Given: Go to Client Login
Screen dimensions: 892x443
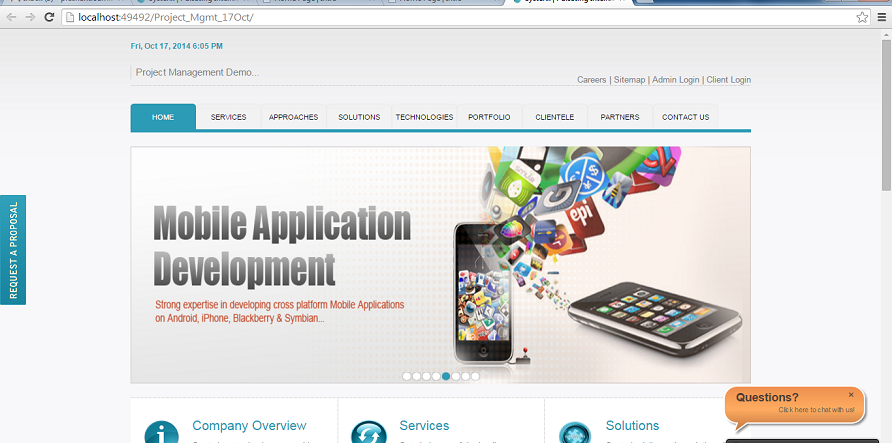Looking at the screenshot, I should (x=729, y=80).
